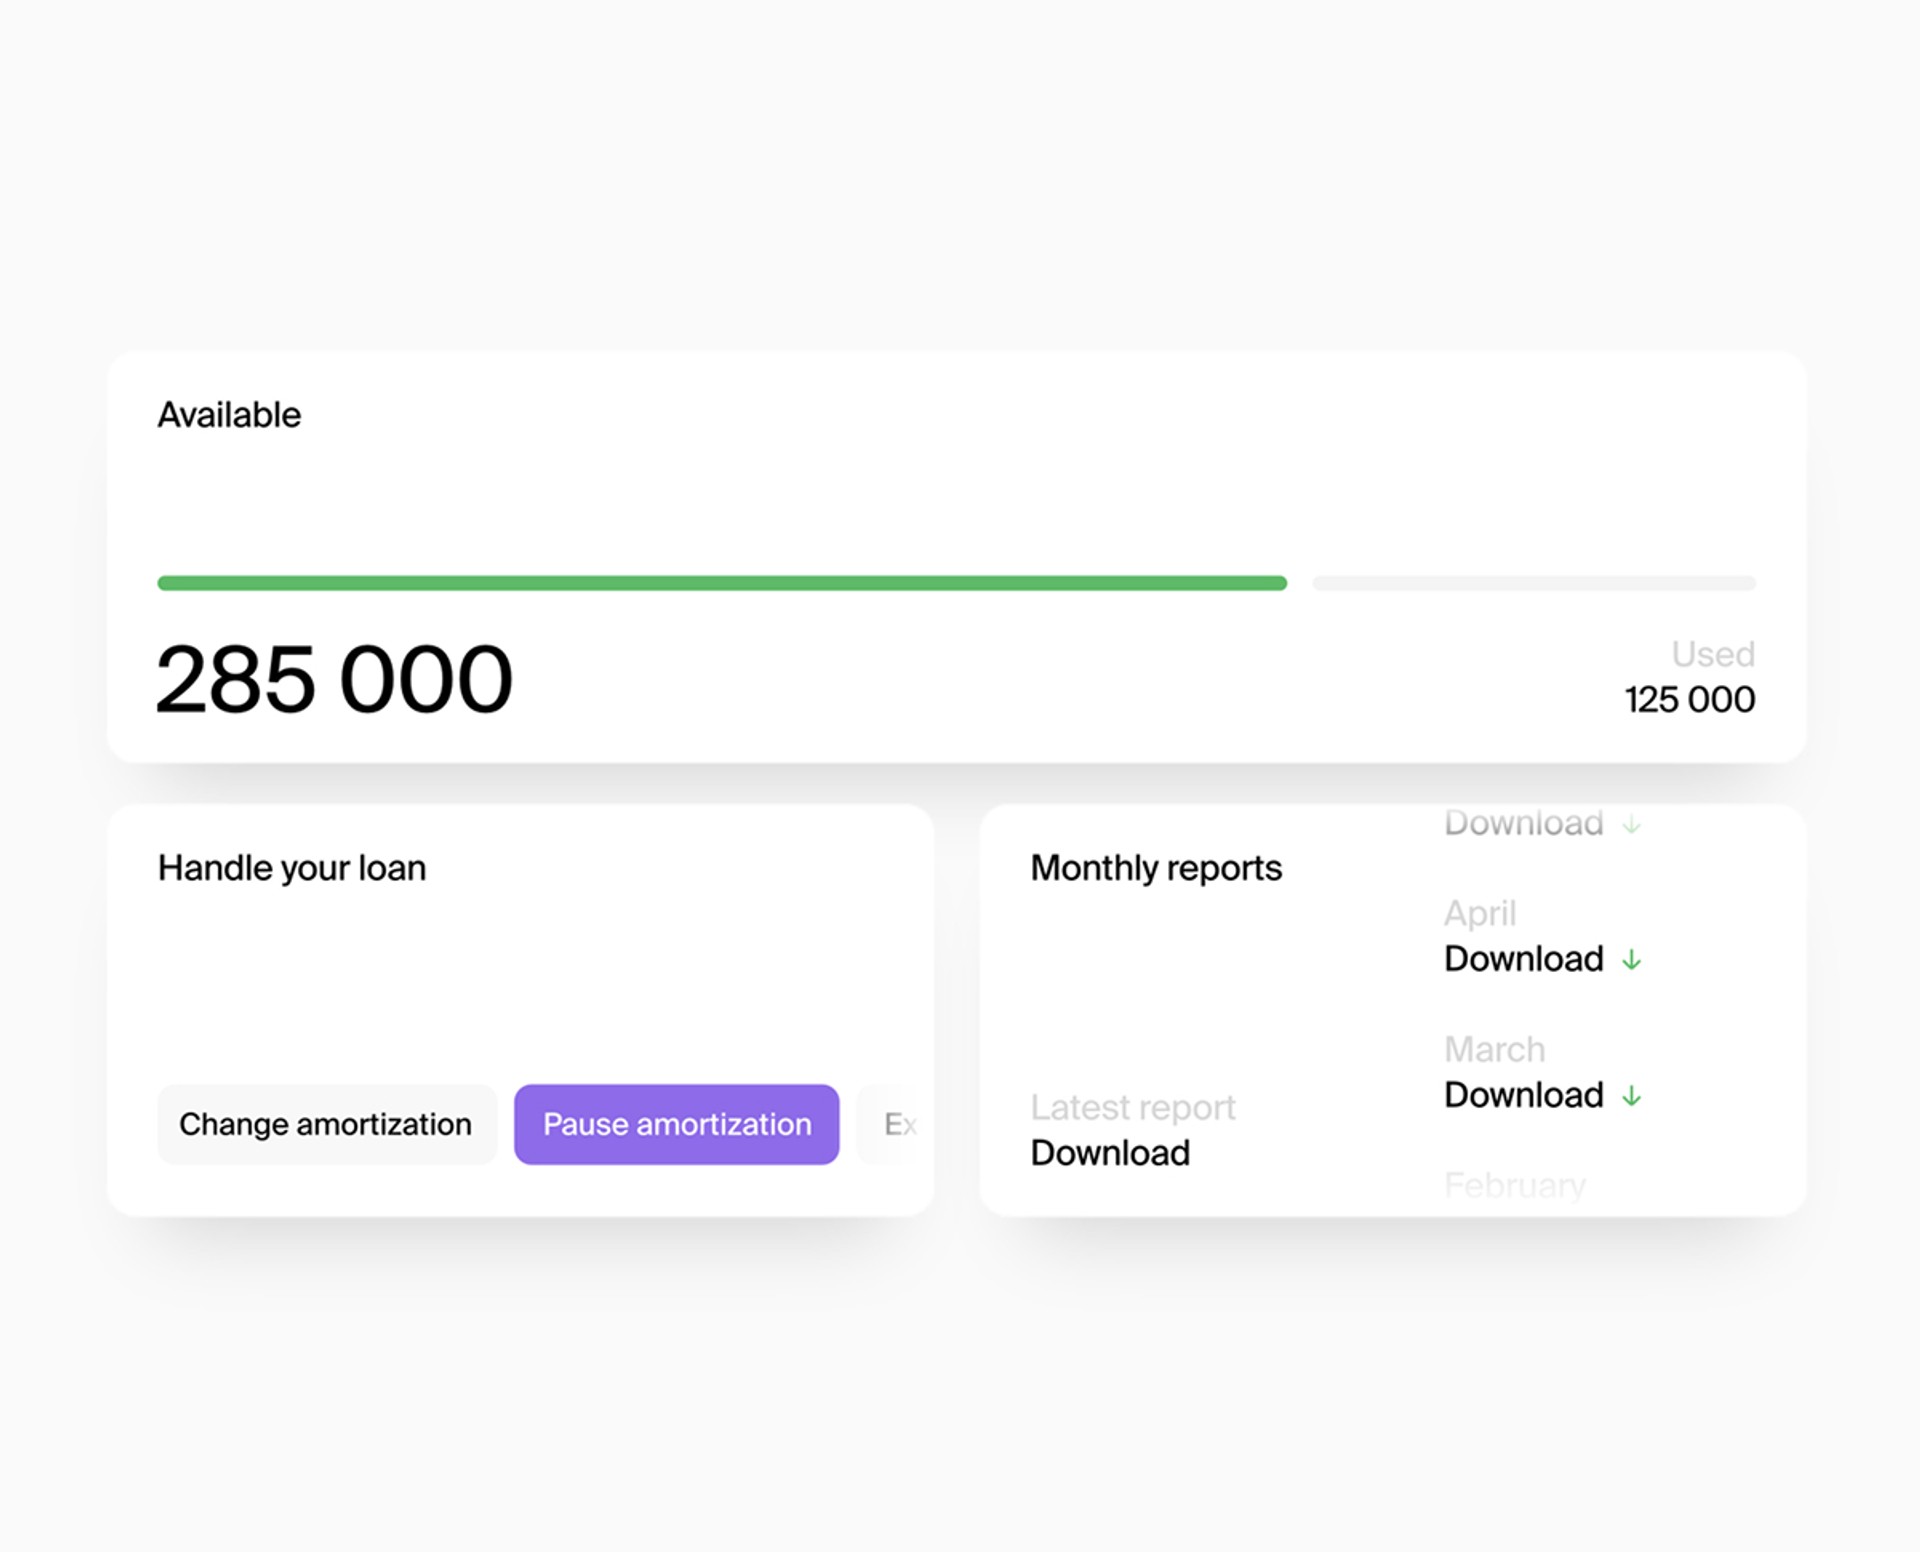The height and width of the screenshot is (1552, 1920).
Task: Click the grey used portion of the bar
Action: pos(1533,583)
